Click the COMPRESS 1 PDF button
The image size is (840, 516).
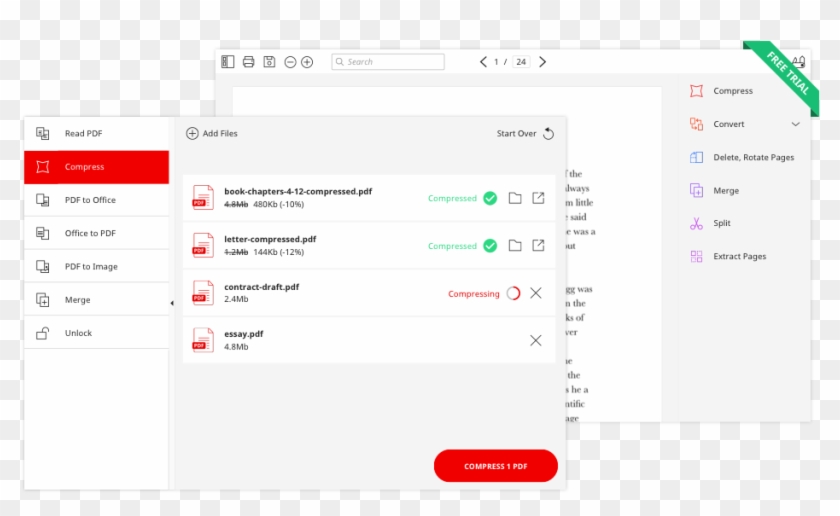point(495,466)
